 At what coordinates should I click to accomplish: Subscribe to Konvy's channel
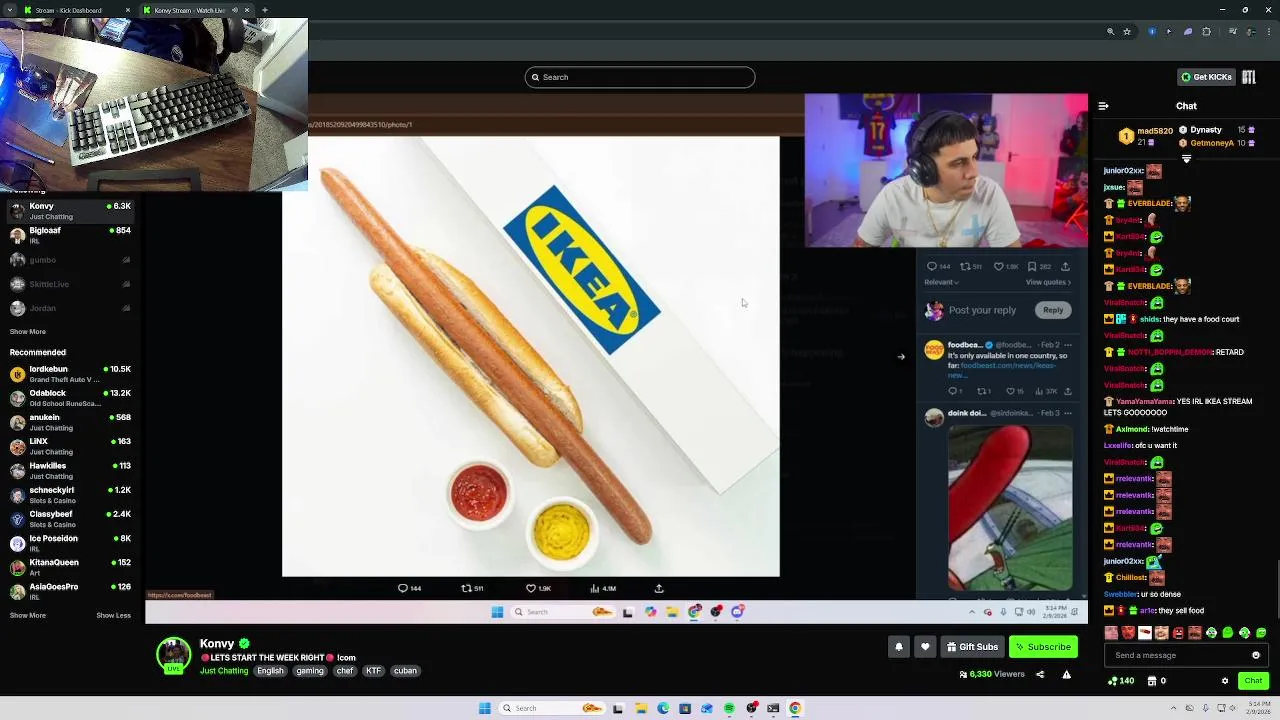click(x=1043, y=647)
